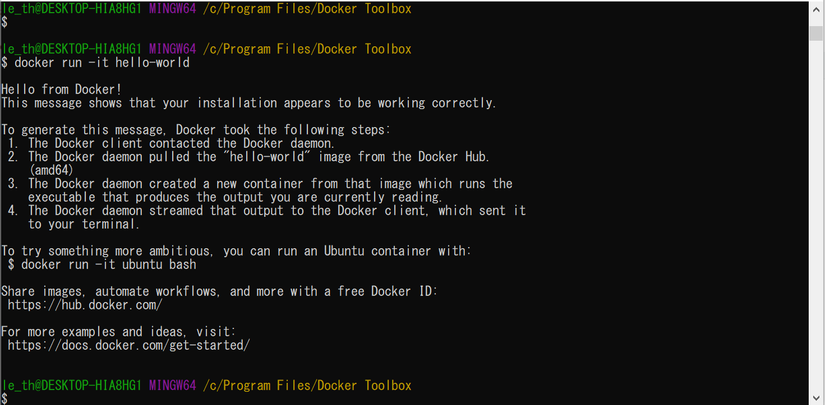
Task: Click the 'installation appears to be working correctly' line
Action: 248,102
